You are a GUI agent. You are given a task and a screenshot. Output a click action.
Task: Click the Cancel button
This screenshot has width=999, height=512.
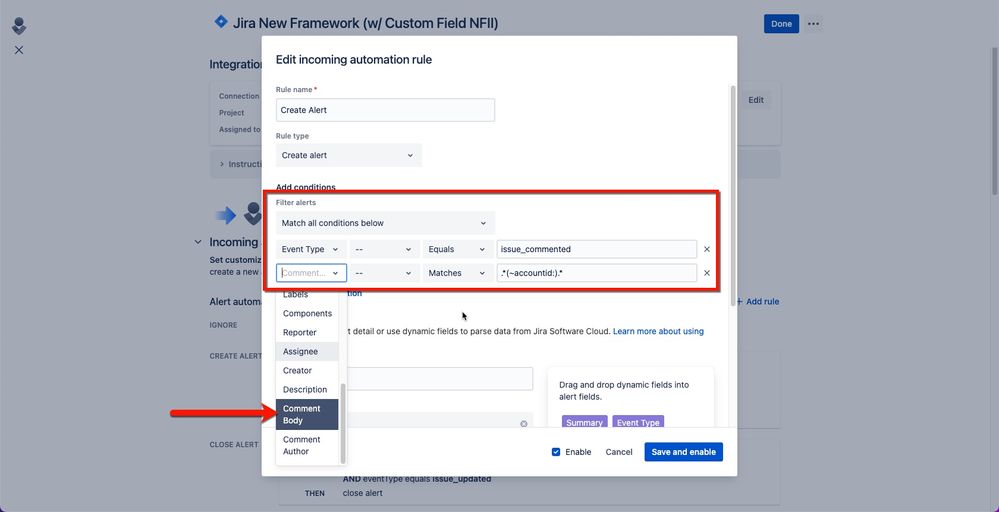(619, 452)
